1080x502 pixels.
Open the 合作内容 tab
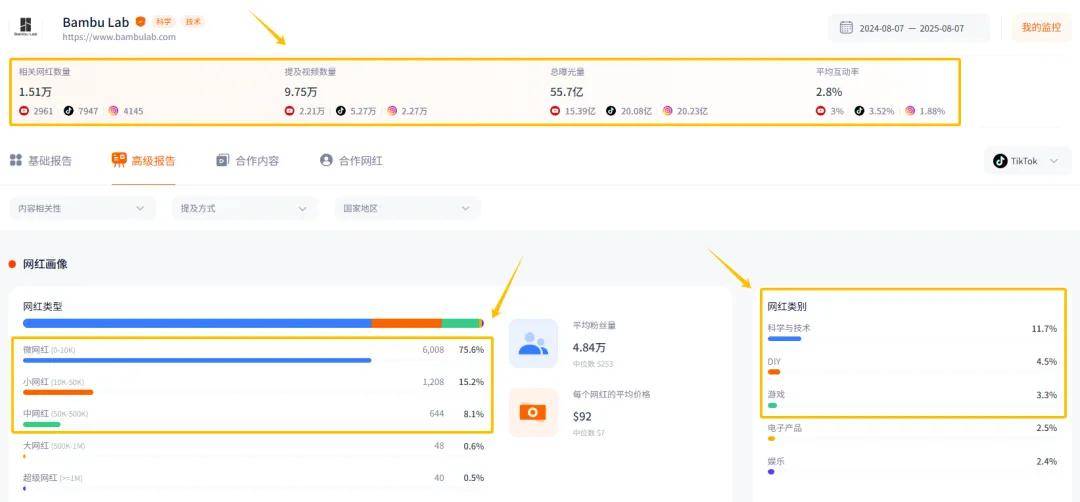pyautogui.click(x=248, y=160)
